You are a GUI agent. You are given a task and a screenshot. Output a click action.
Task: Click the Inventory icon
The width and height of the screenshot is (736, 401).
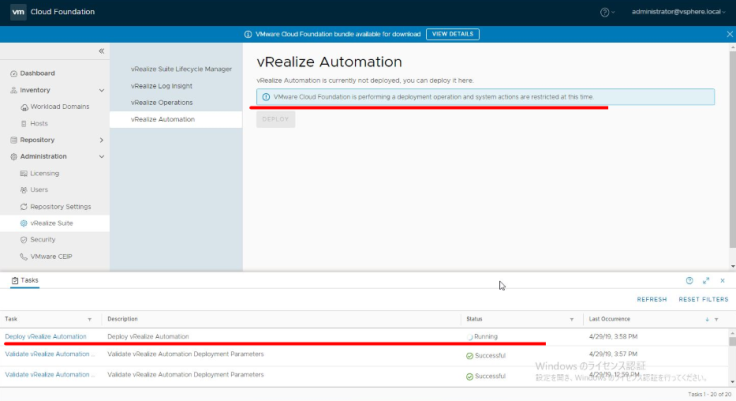tap(14, 90)
